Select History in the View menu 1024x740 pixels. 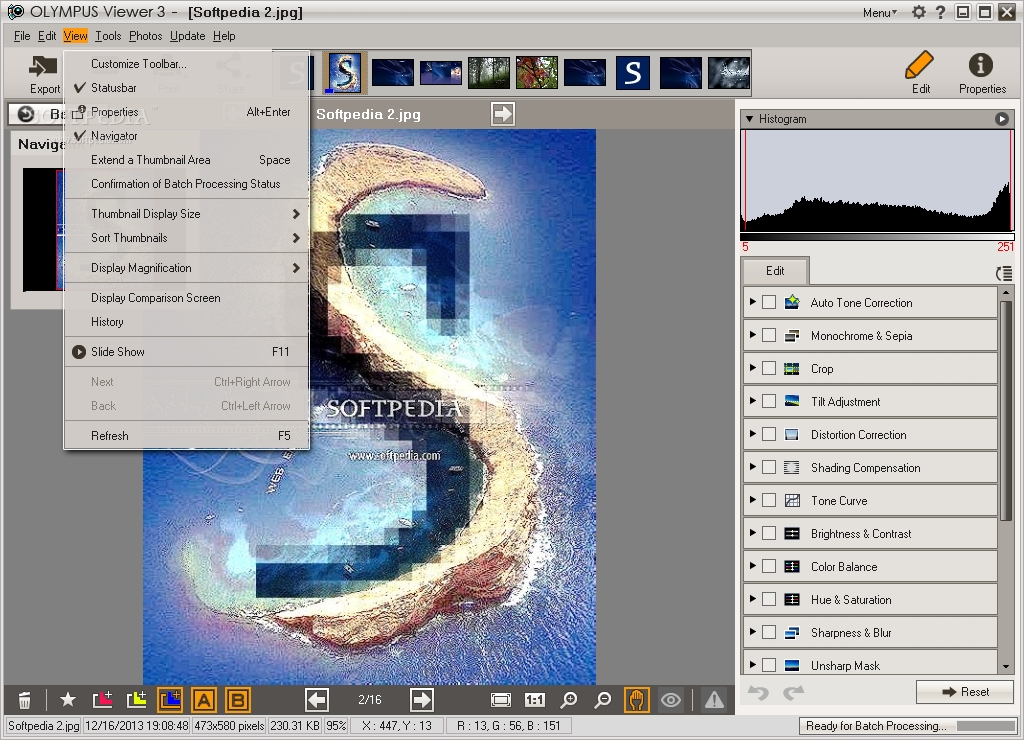tap(186, 322)
